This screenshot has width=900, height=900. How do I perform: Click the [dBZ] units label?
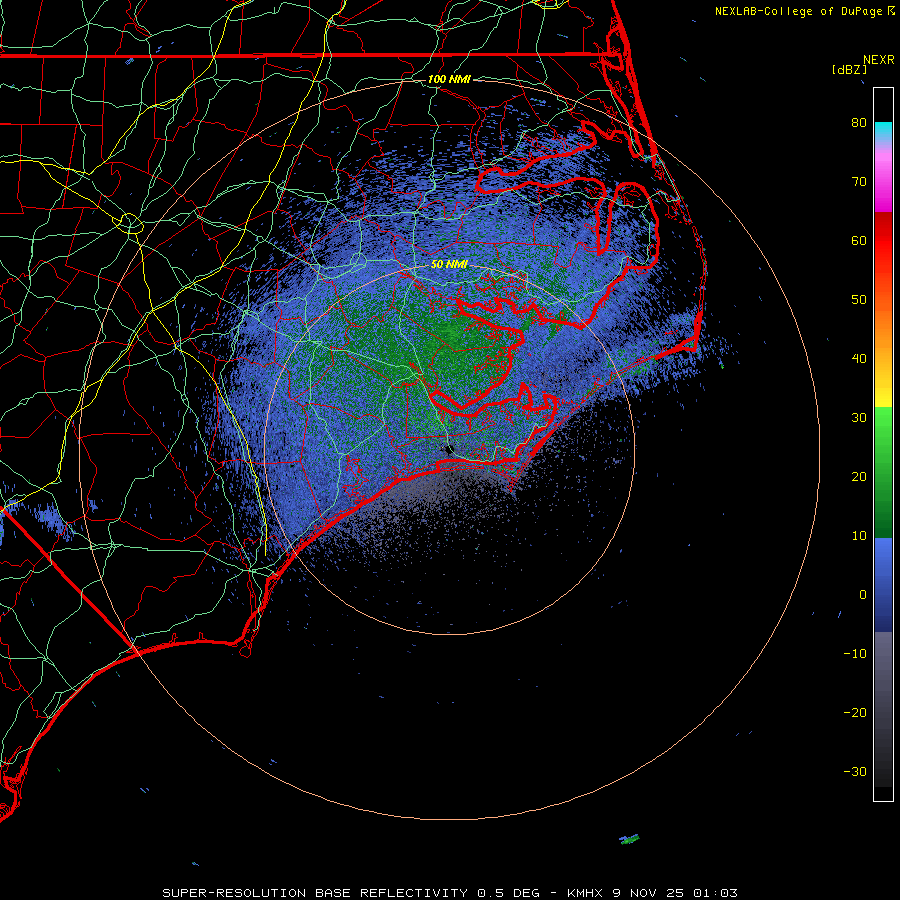coord(849,69)
